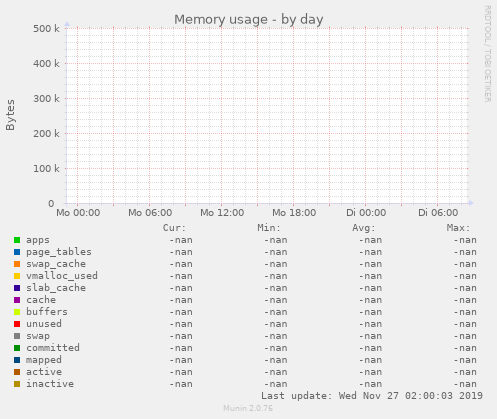Click the Min value for mapped
497x419 pixels.
(275, 360)
